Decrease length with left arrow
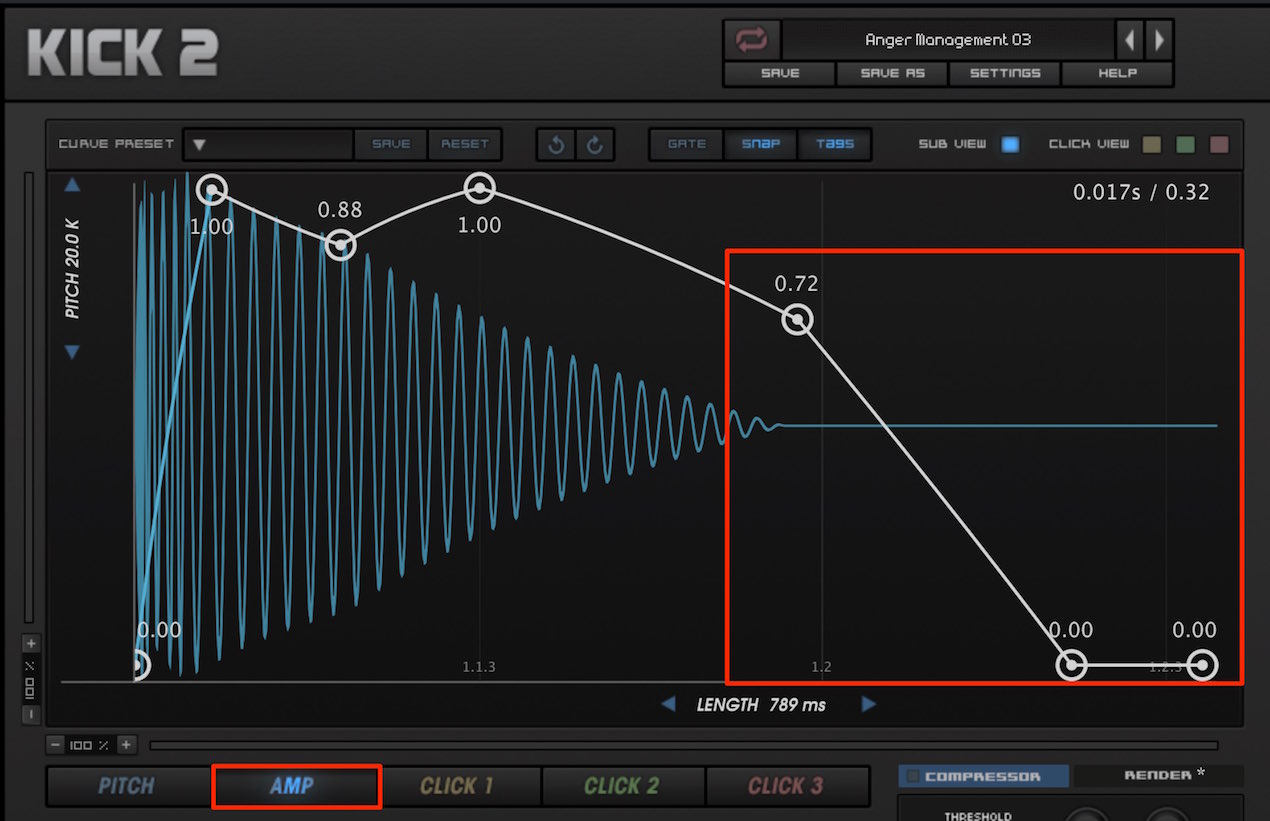 click(668, 704)
